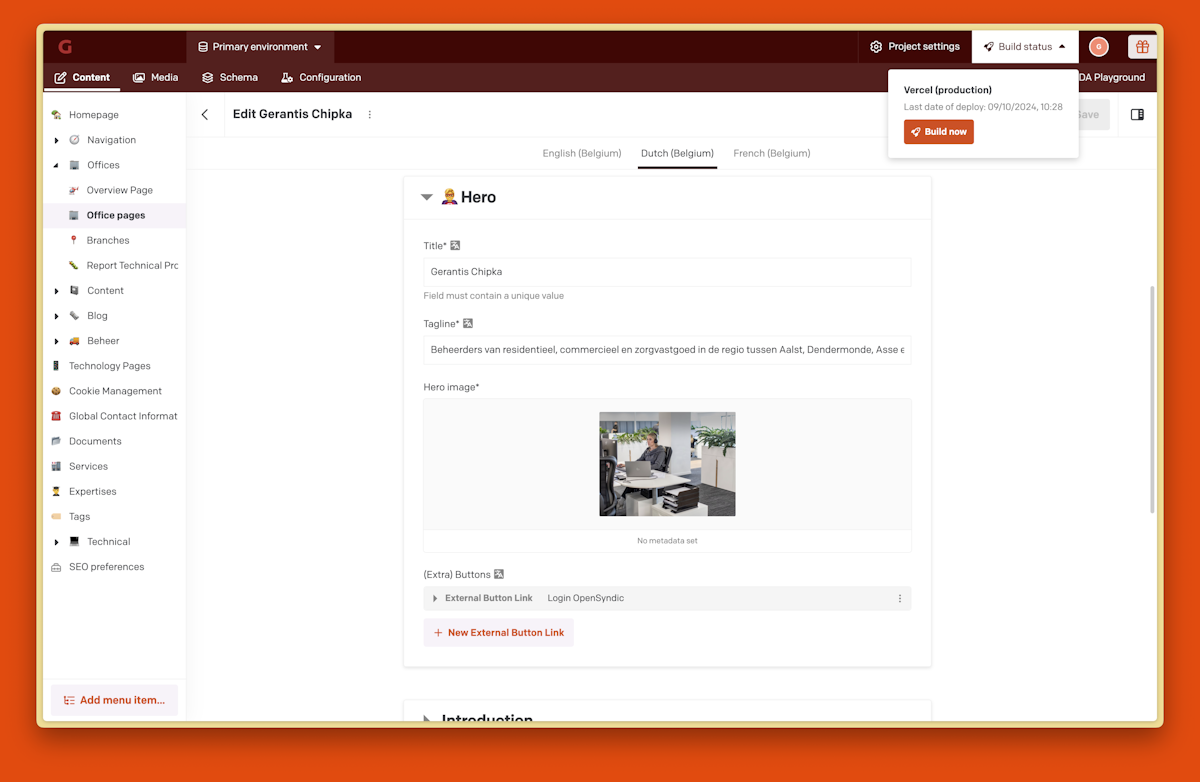Open the Schema tab
1200x782 pixels.
point(230,77)
